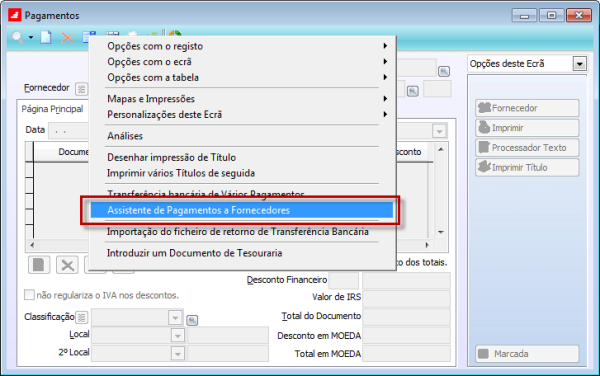Click the grid's vertical scrollbar down arrow

click(441, 232)
